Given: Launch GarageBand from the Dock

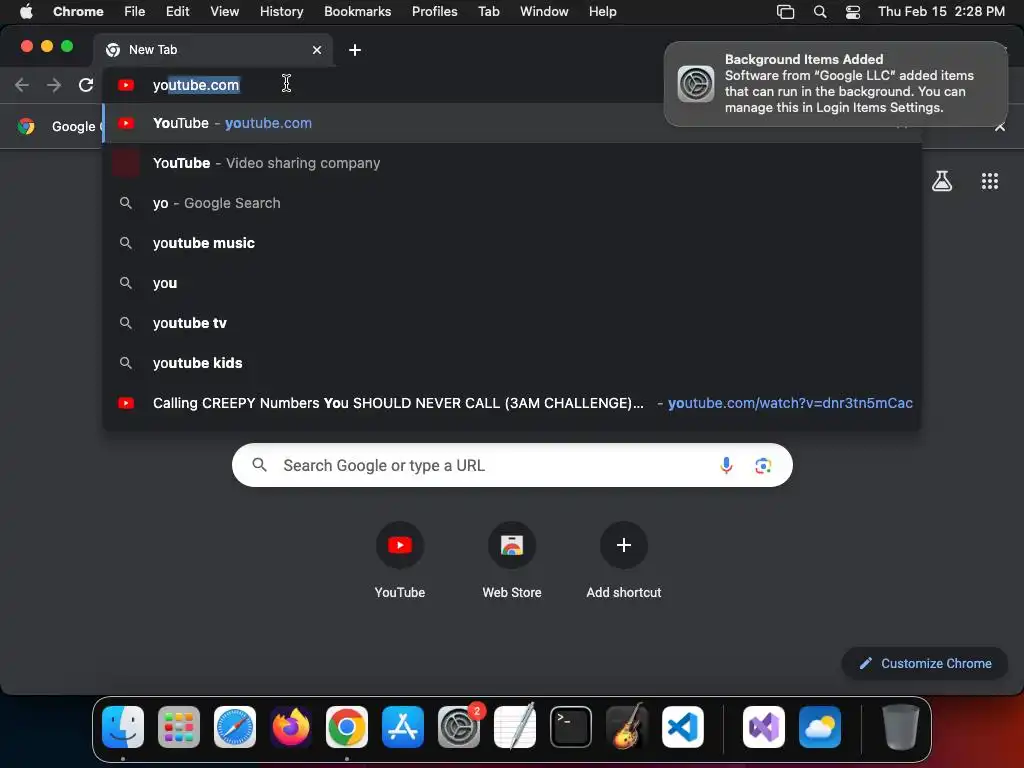Looking at the screenshot, I should point(627,727).
